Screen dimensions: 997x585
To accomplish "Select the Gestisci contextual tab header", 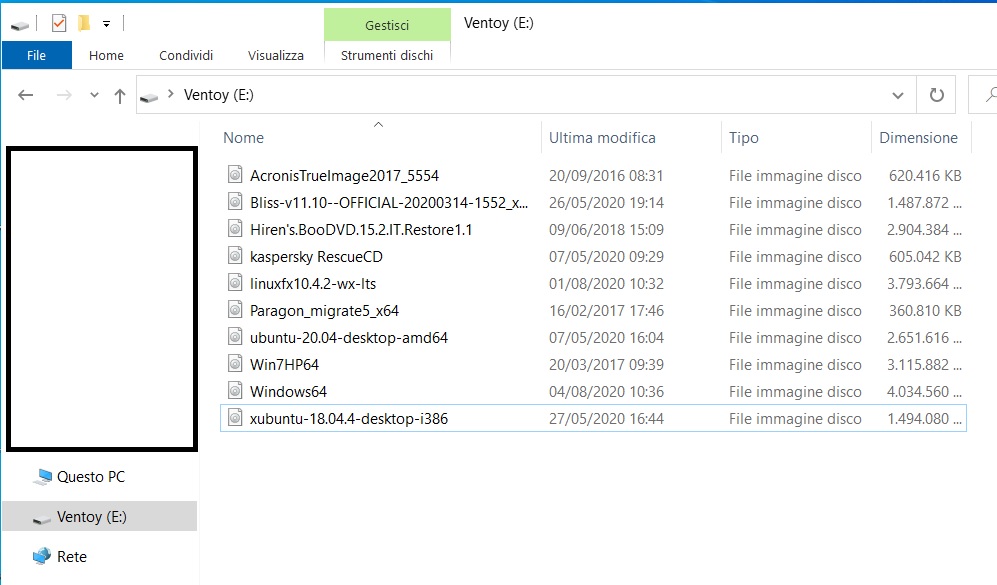I will click(387, 25).
